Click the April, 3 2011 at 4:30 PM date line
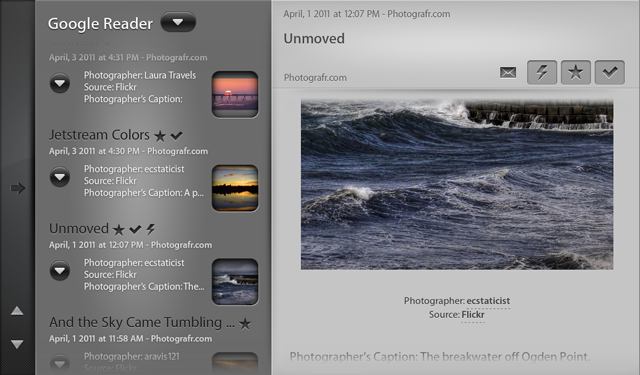 pyautogui.click(x=128, y=151)
